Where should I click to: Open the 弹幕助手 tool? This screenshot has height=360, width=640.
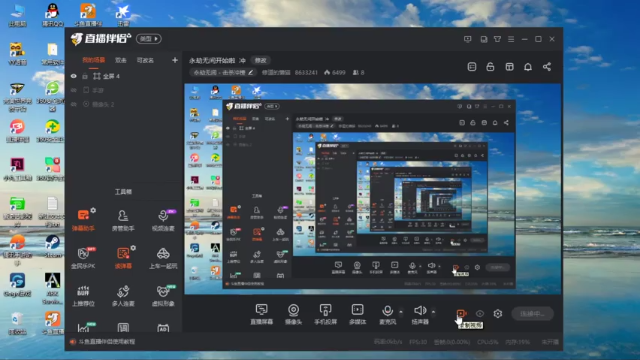tap(83, 220)
